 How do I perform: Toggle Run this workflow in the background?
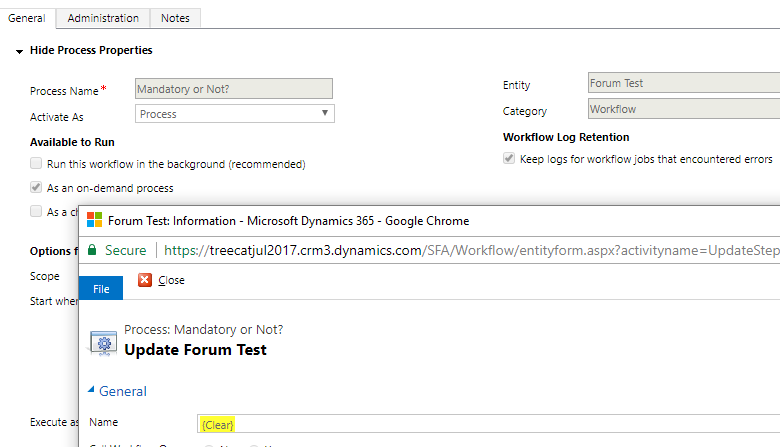tap(36, 163)
